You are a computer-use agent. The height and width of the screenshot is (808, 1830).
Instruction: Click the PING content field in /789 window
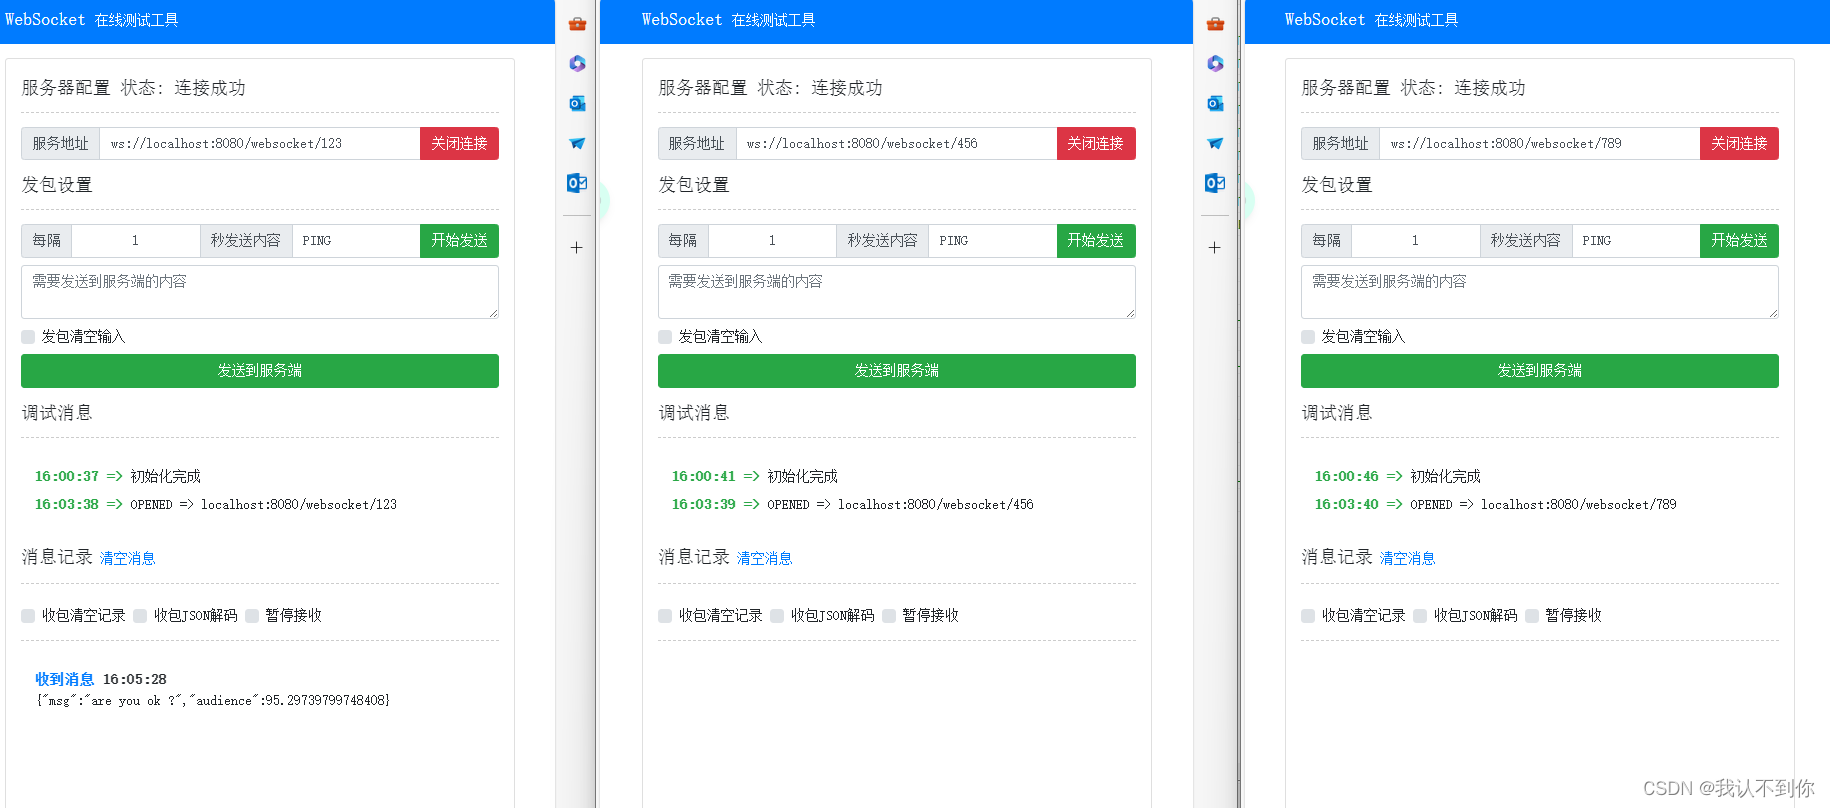pyautogui.click(x=1636, y=240)
